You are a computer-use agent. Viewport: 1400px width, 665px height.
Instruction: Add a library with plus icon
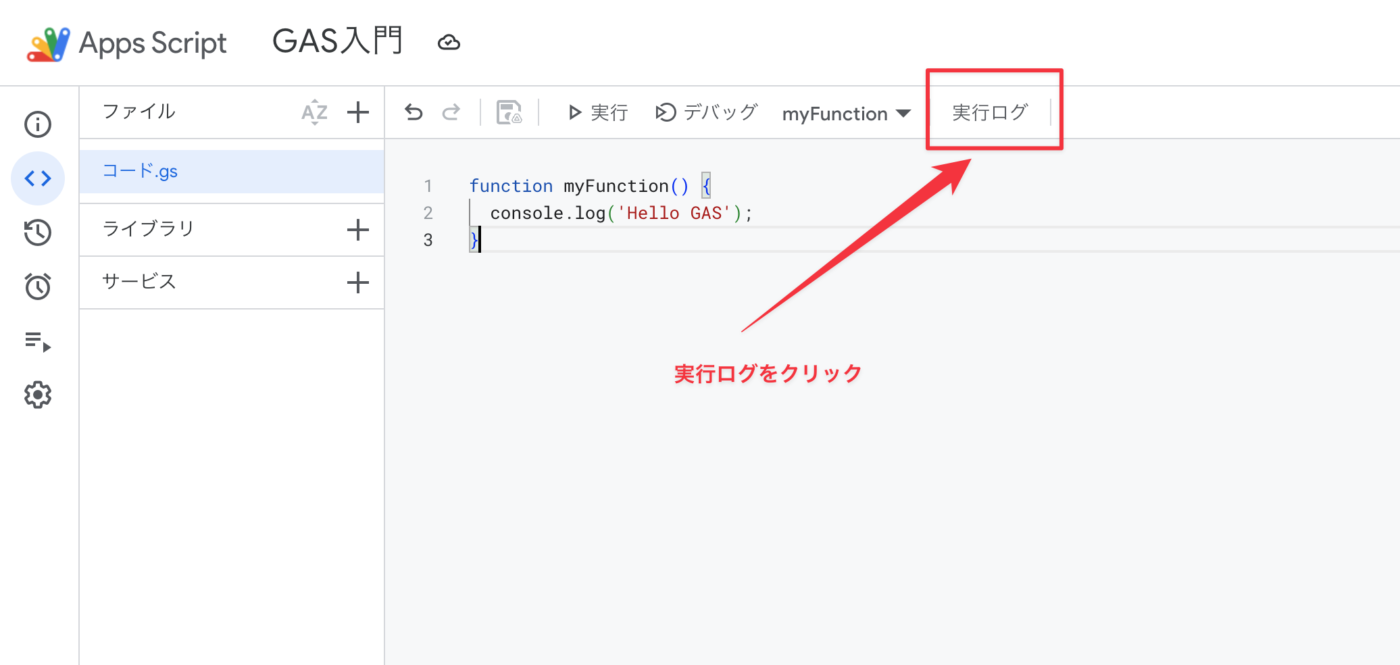[x=357, y=230]
